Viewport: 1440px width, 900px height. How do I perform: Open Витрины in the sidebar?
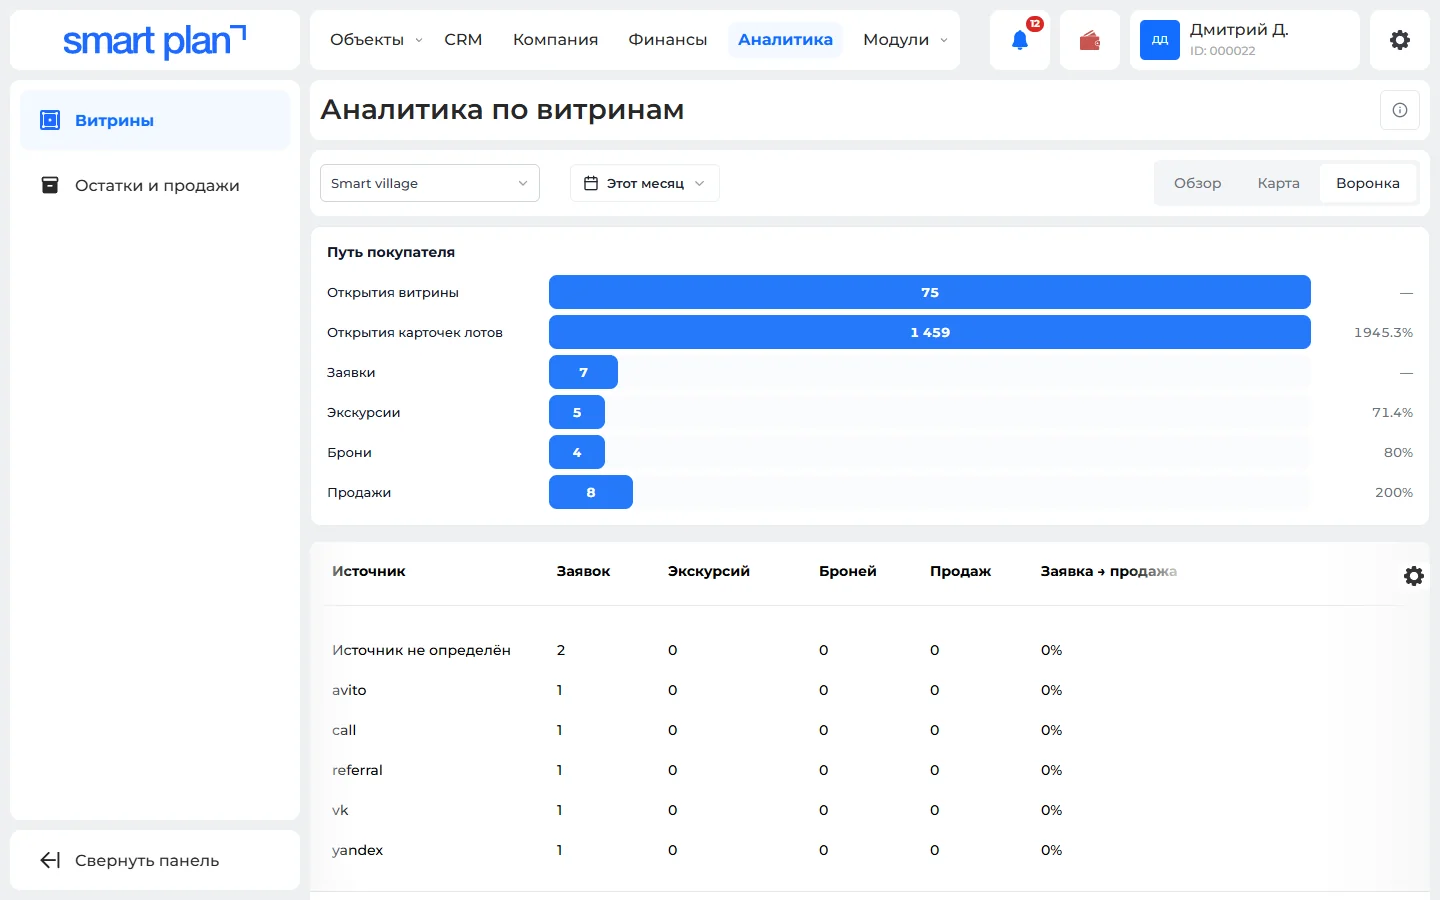click(x=155, y=120)
